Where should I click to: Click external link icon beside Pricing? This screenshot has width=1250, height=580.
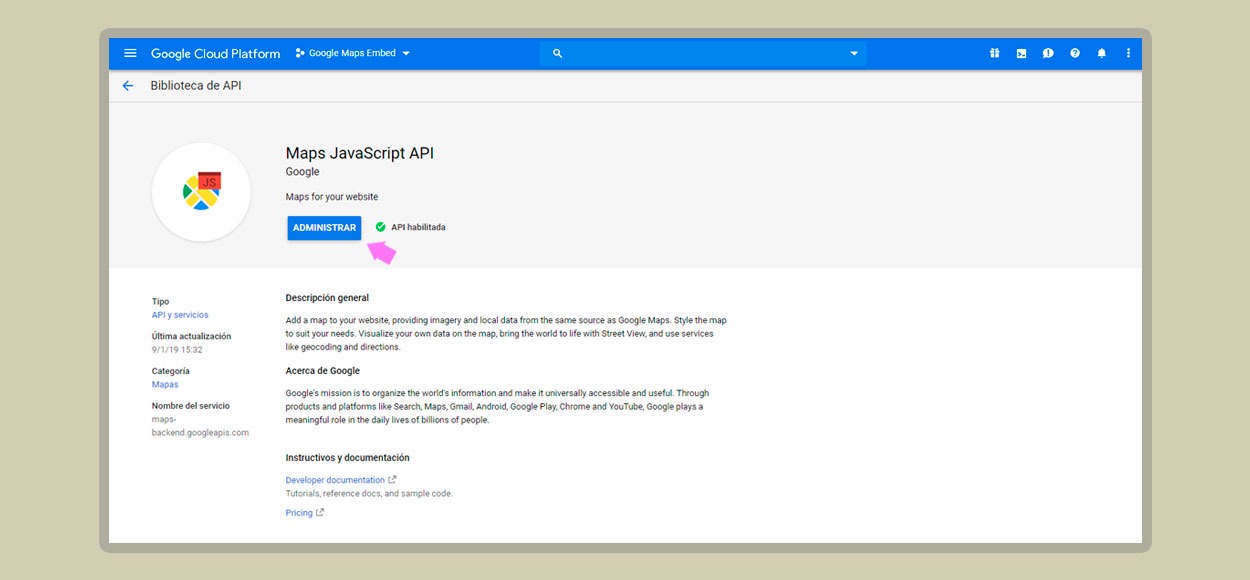(320, 513)
